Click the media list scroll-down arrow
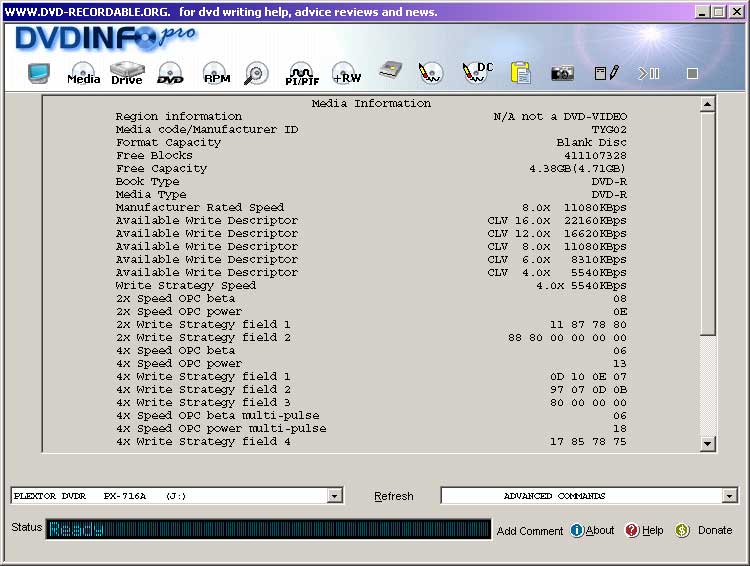Viewport: 750px width, 566px height. click(x=707, y=444)
